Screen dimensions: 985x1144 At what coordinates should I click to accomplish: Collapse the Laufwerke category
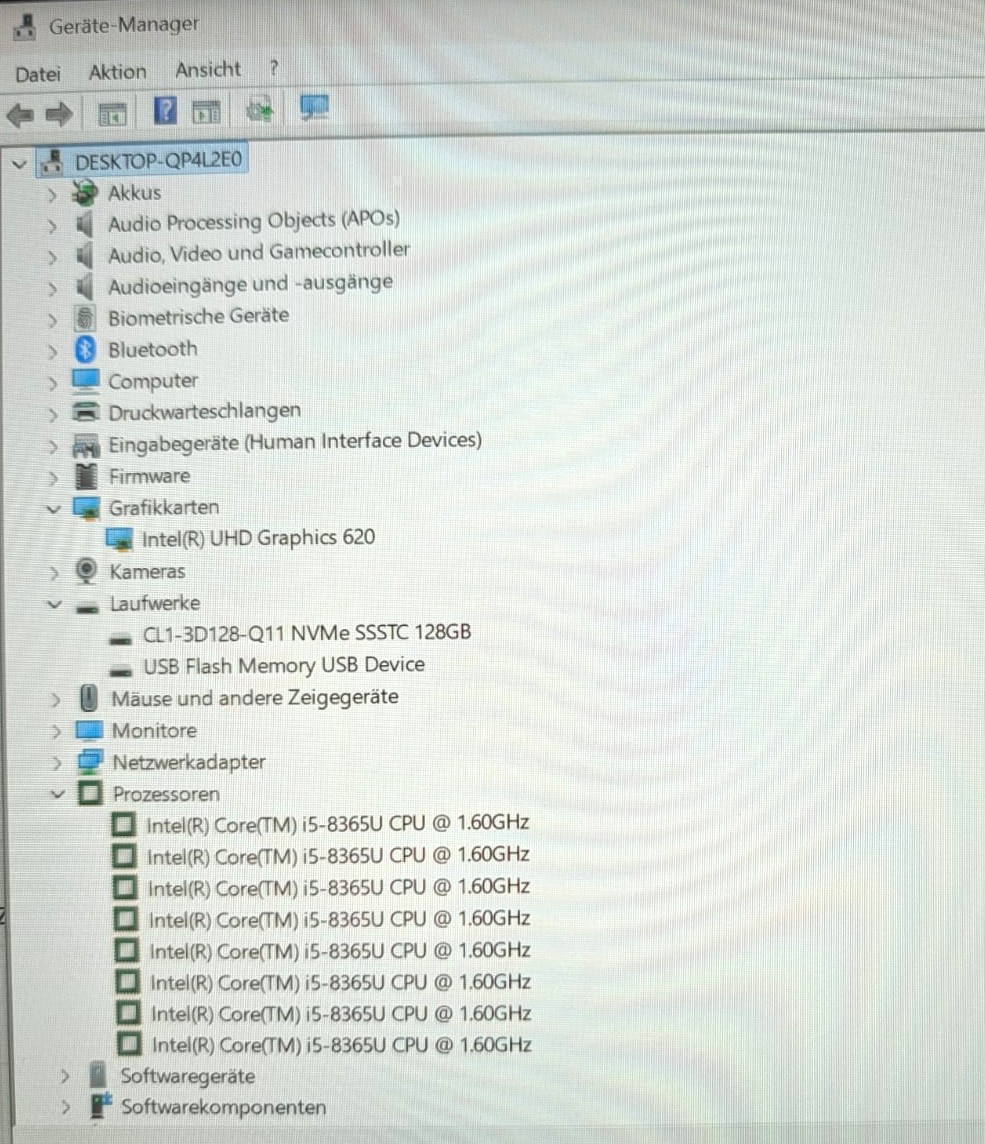(55, 604)
